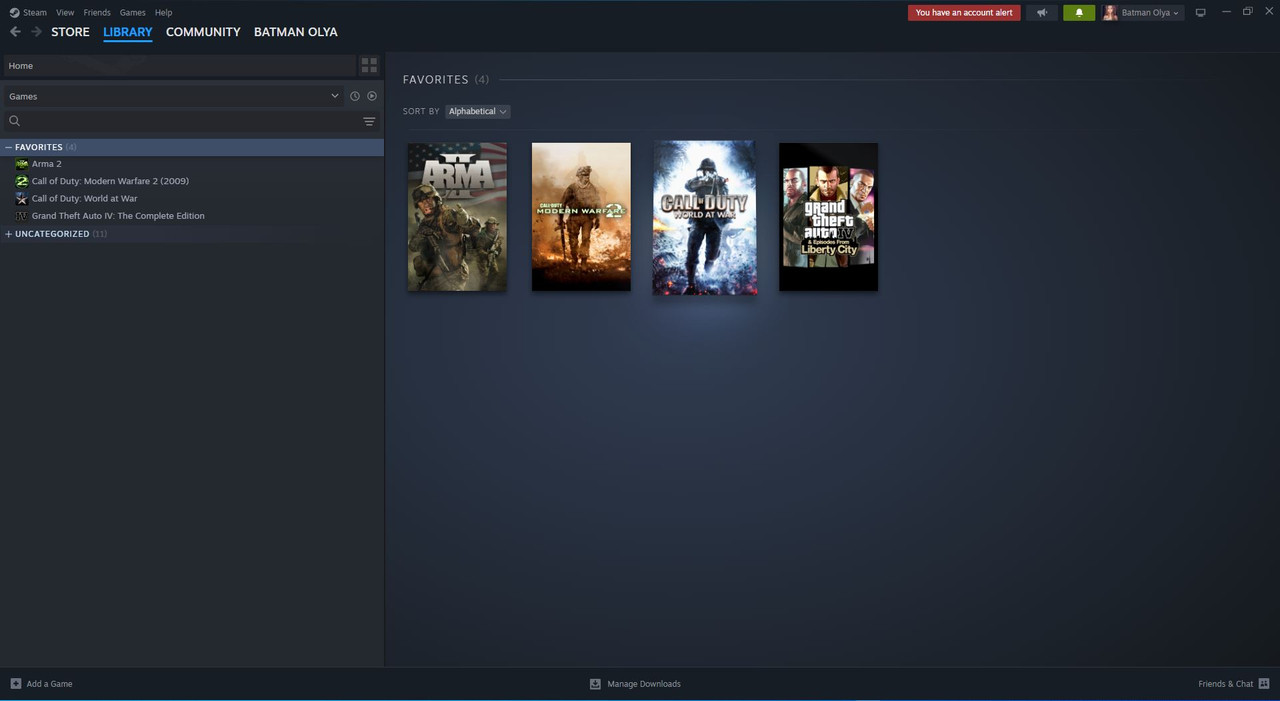Switch to the LIBRARY tab
This screenshot has height=701, width=1280.
pos(128,32)
